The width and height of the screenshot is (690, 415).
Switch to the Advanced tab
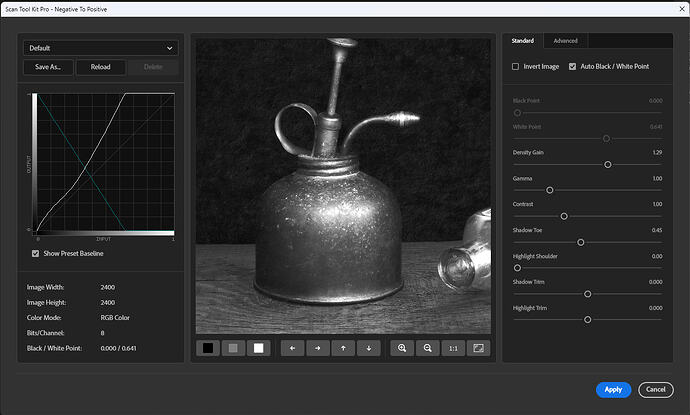565,41
